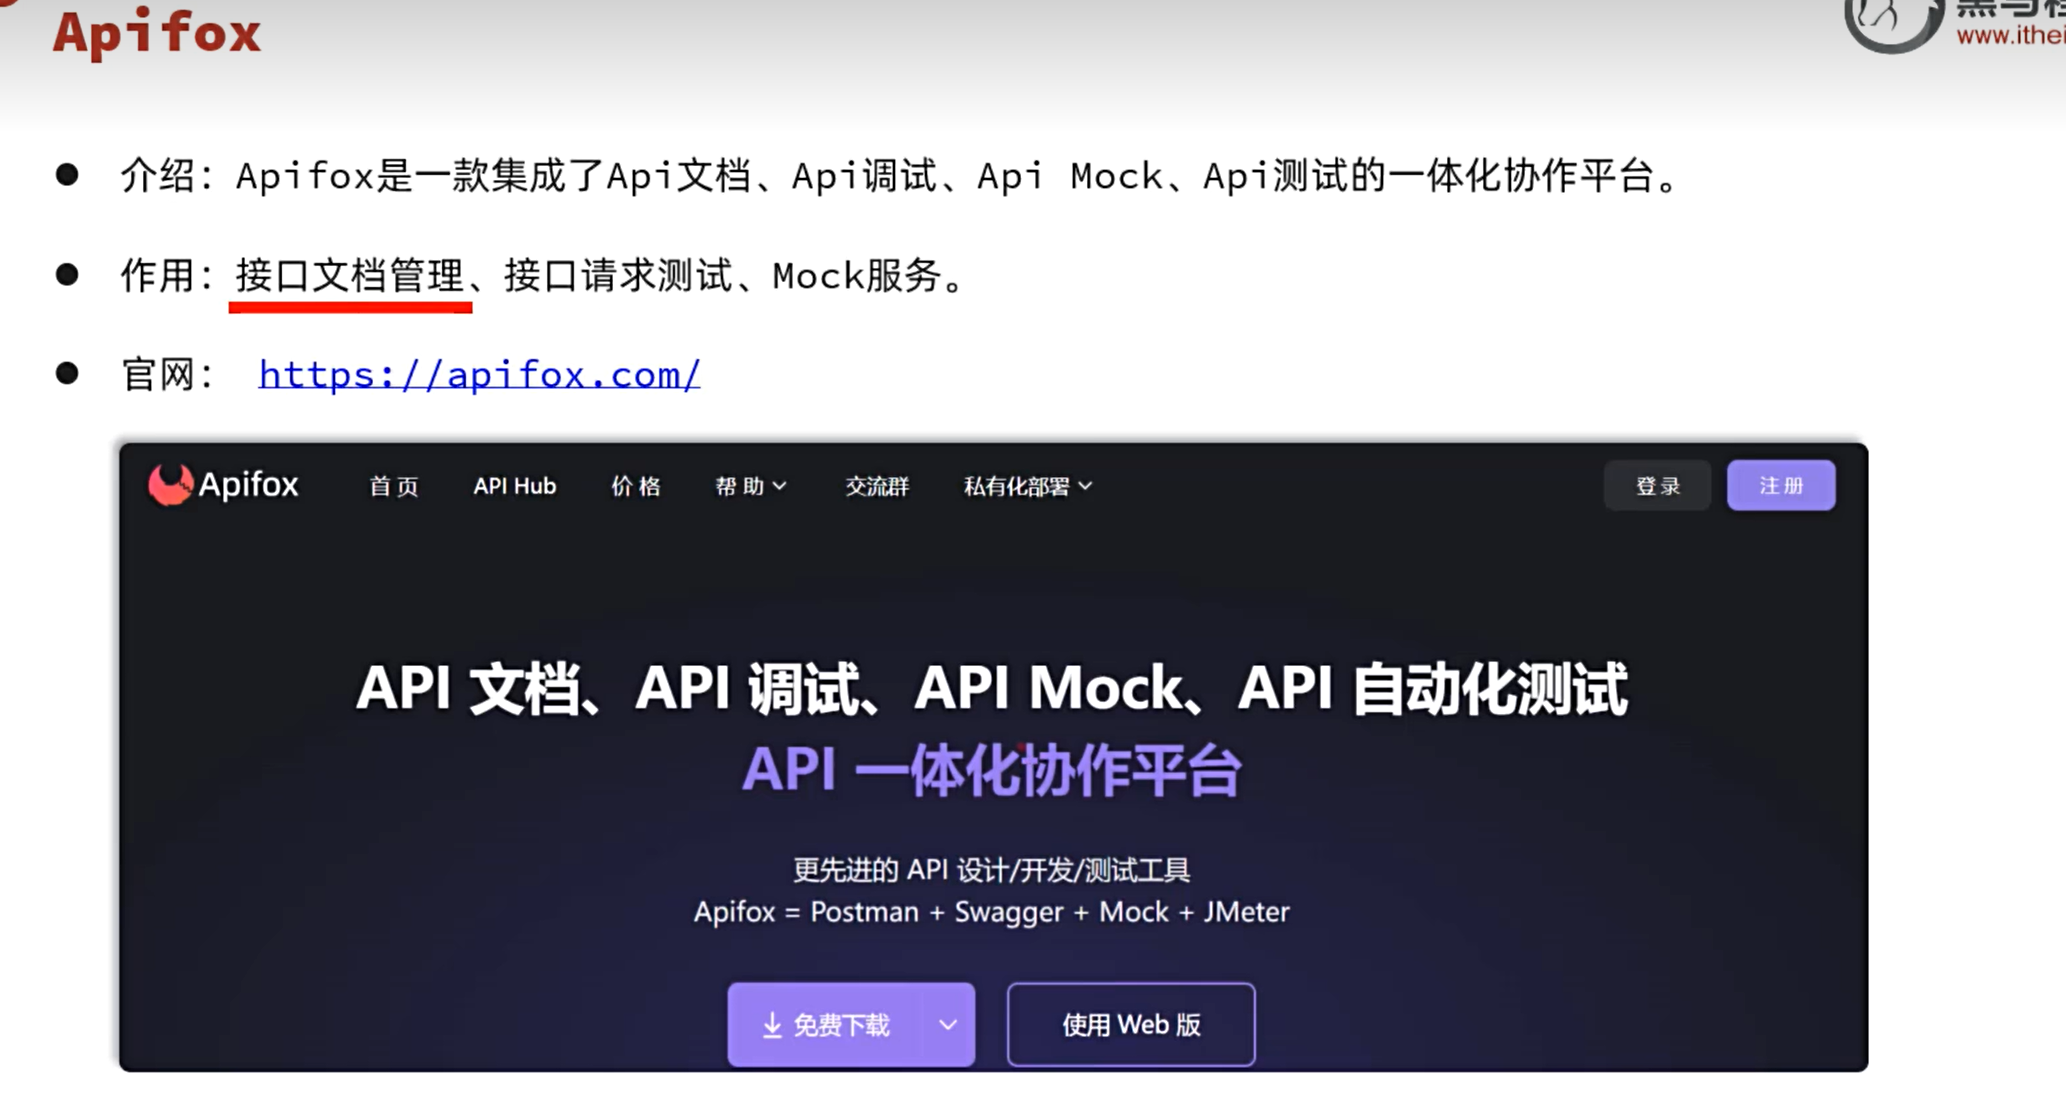Click the 介绍 introduction bullet text
This screenshot has width=2066, height=1103.
tap(900, 177)
